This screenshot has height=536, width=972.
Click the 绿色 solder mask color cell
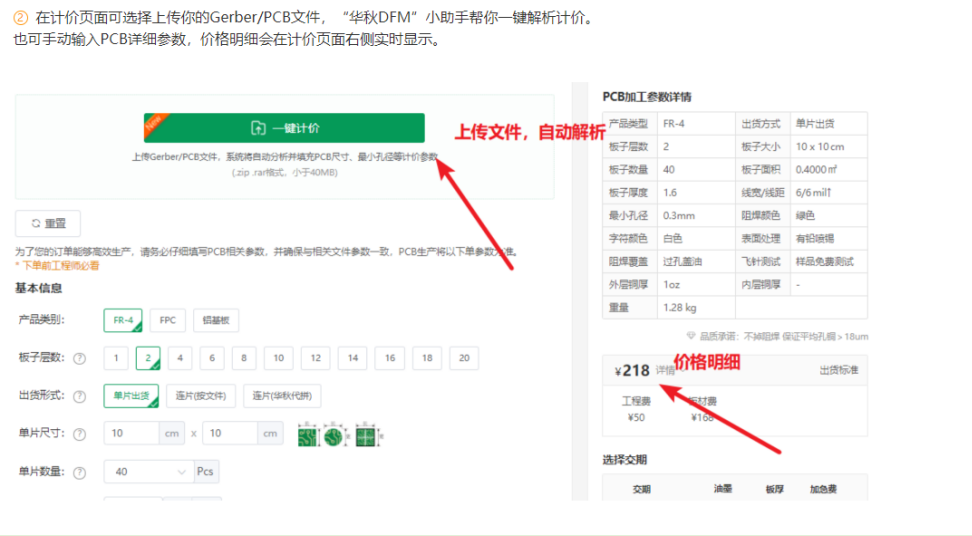[829, 216]
